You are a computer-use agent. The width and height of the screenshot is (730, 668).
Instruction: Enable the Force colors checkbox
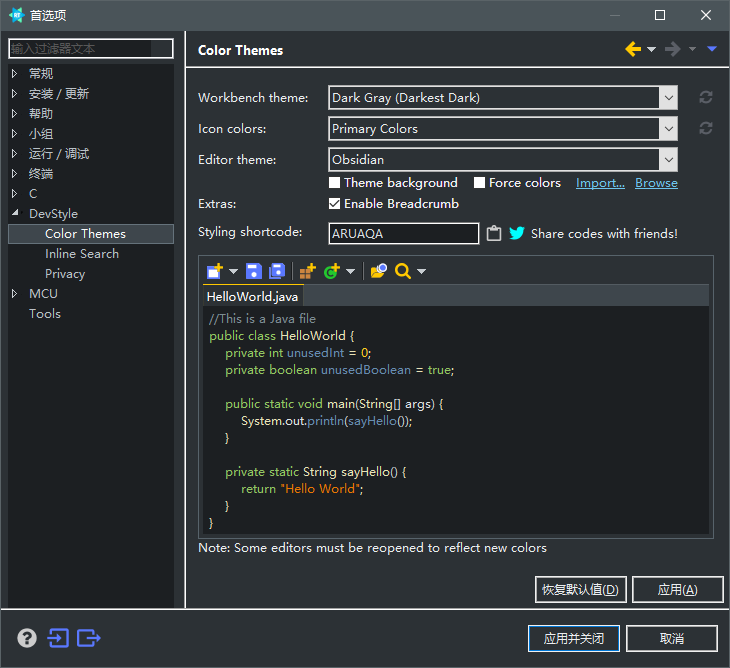pyautogui.click(x=479, y=182)
